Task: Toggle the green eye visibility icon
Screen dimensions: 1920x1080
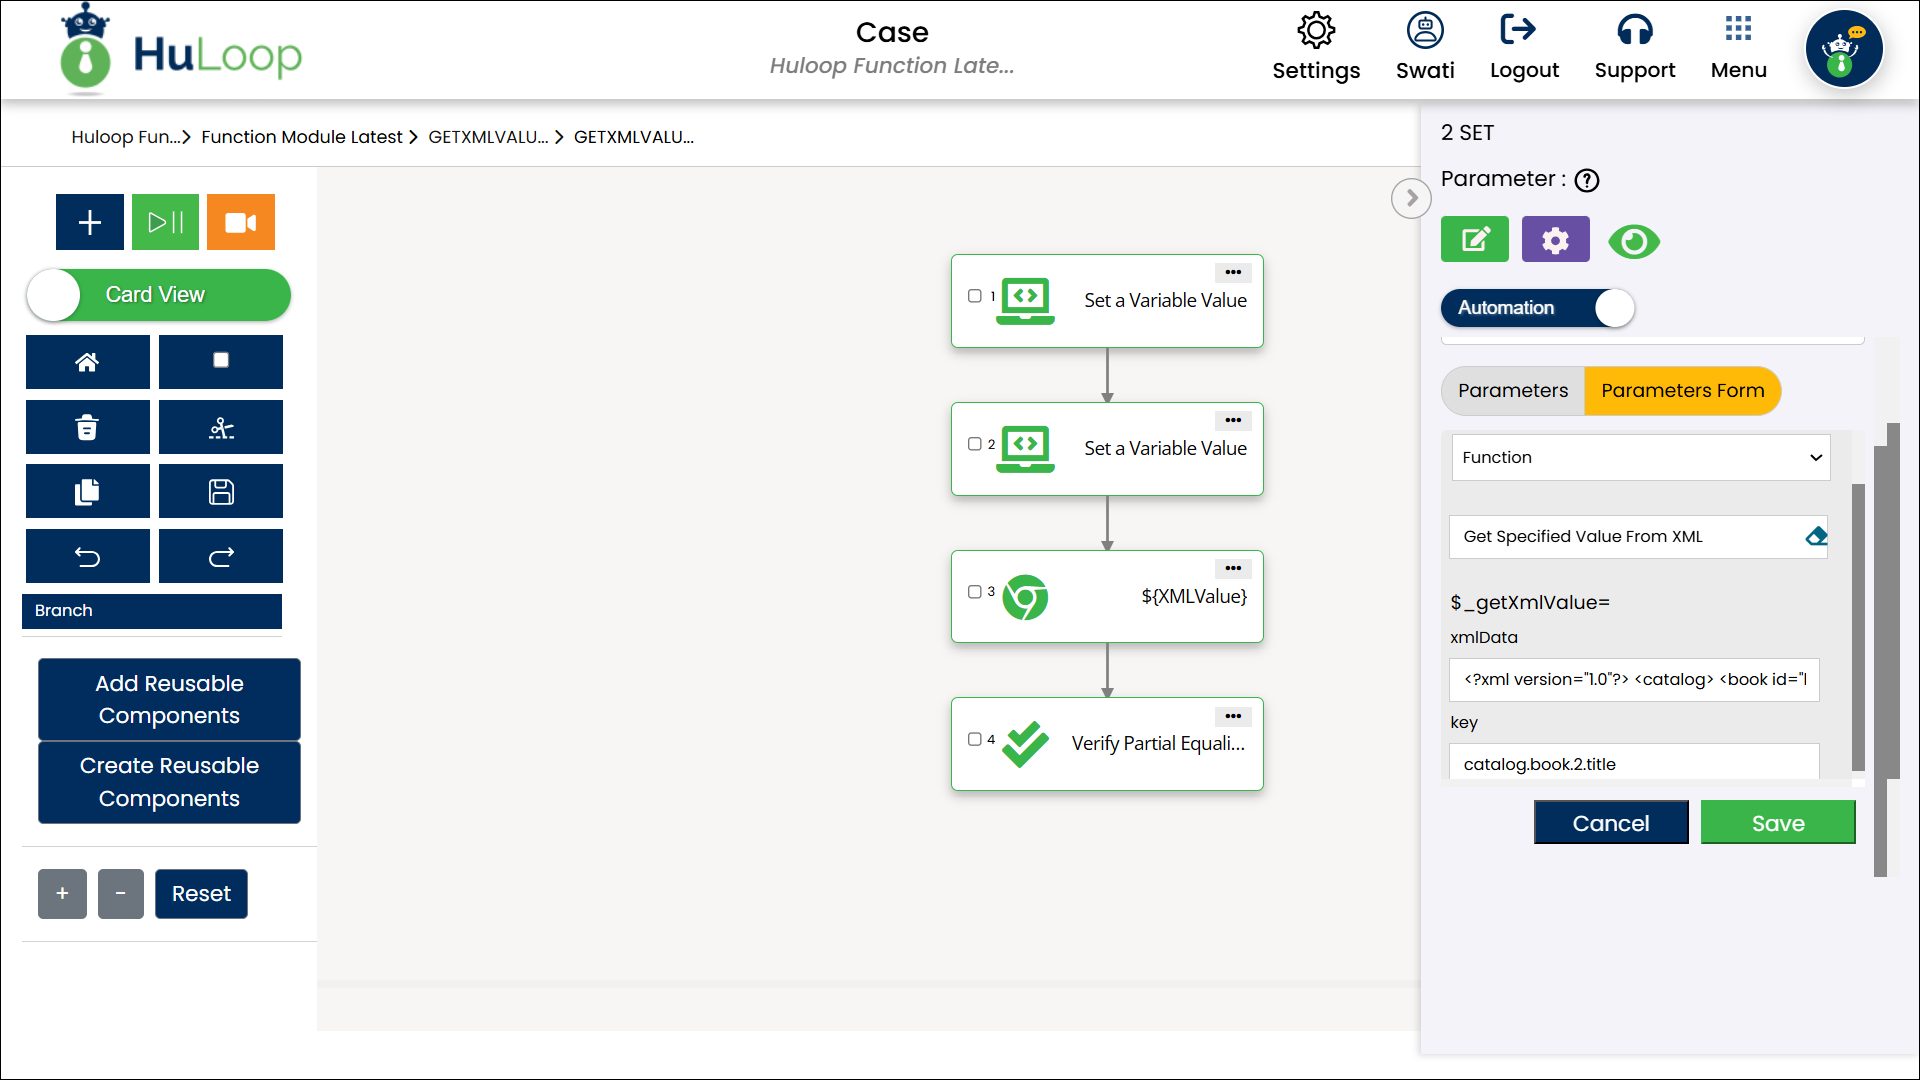Action: pos(1634,242)
